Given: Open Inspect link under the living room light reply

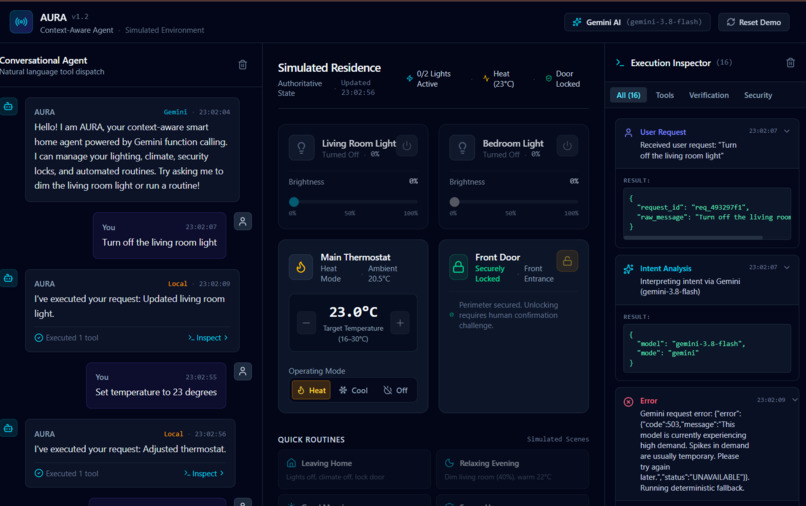Looking at the screenshot, I should [x=208, y=338].
